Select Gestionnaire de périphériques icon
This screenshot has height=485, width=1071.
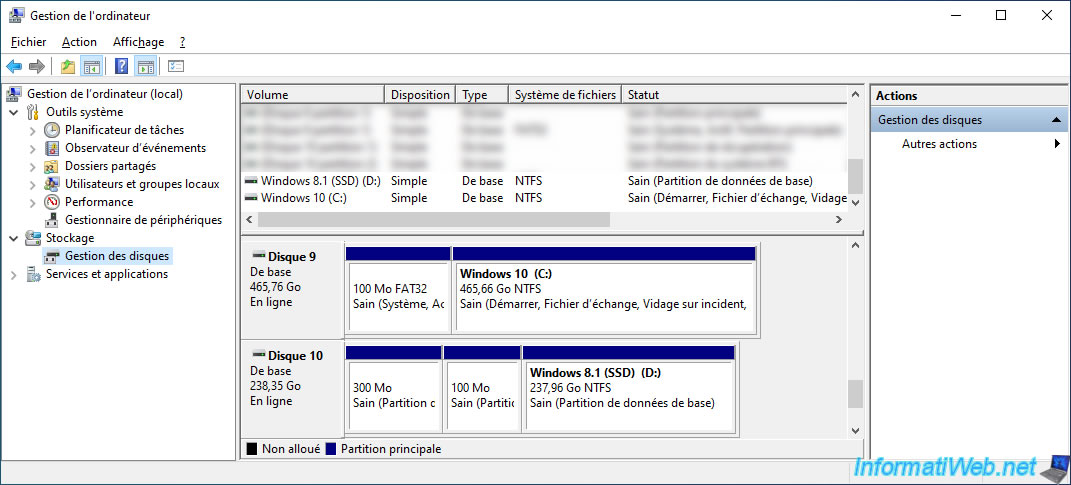coord(53,220)
